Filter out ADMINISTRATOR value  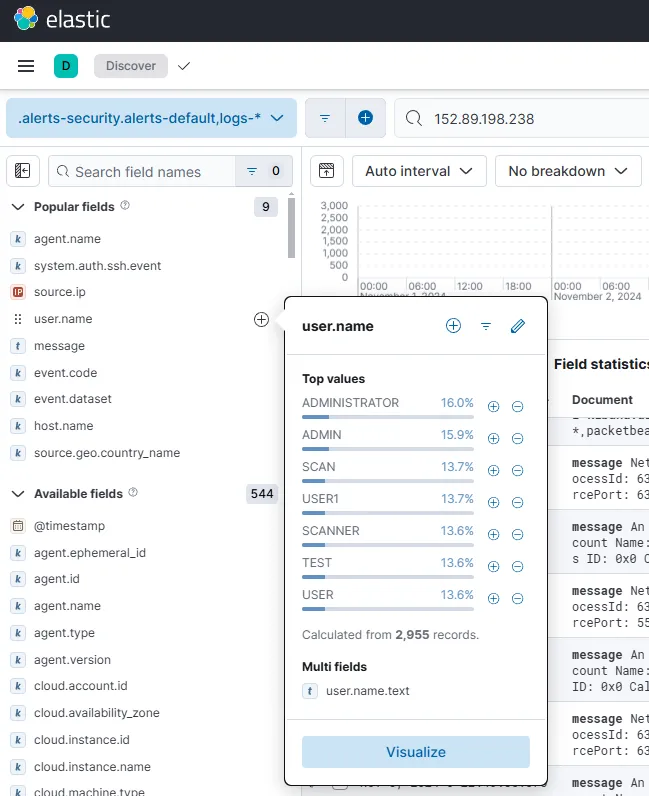[x=517, y=406]
